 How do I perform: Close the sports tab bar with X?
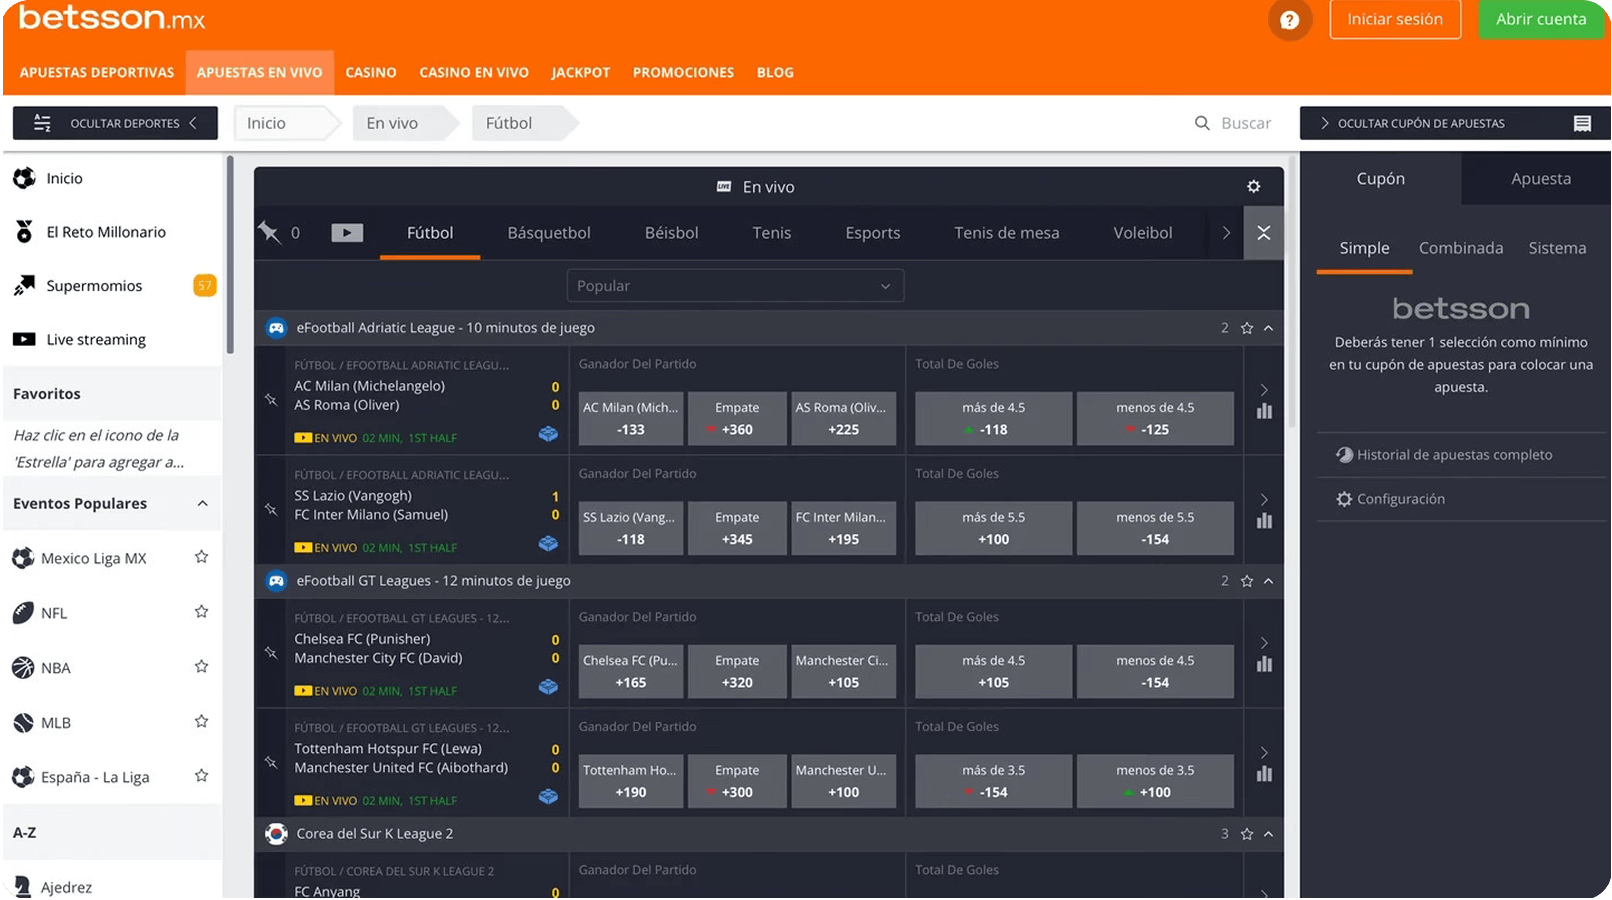coord(1264,233)
